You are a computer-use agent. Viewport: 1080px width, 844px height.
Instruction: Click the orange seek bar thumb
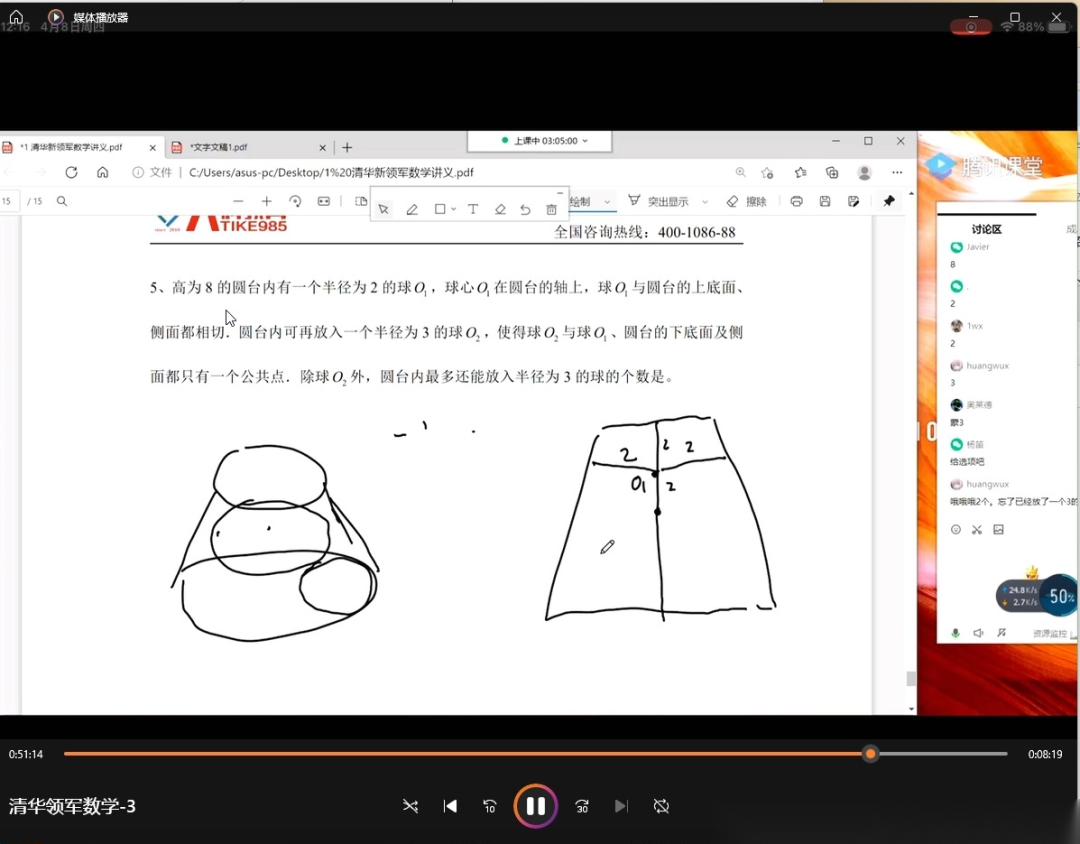[871, 754]
